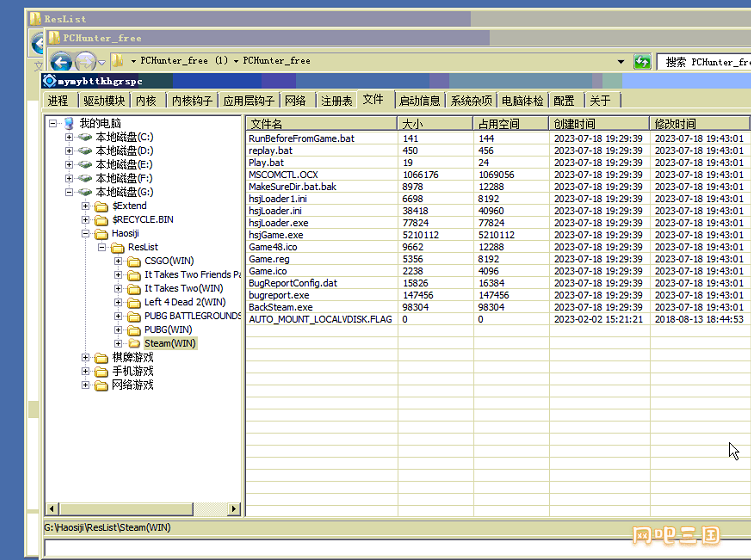Click the drive icon for Local Disk (E:)
This screenshot has width=751, height=560.
85,165
